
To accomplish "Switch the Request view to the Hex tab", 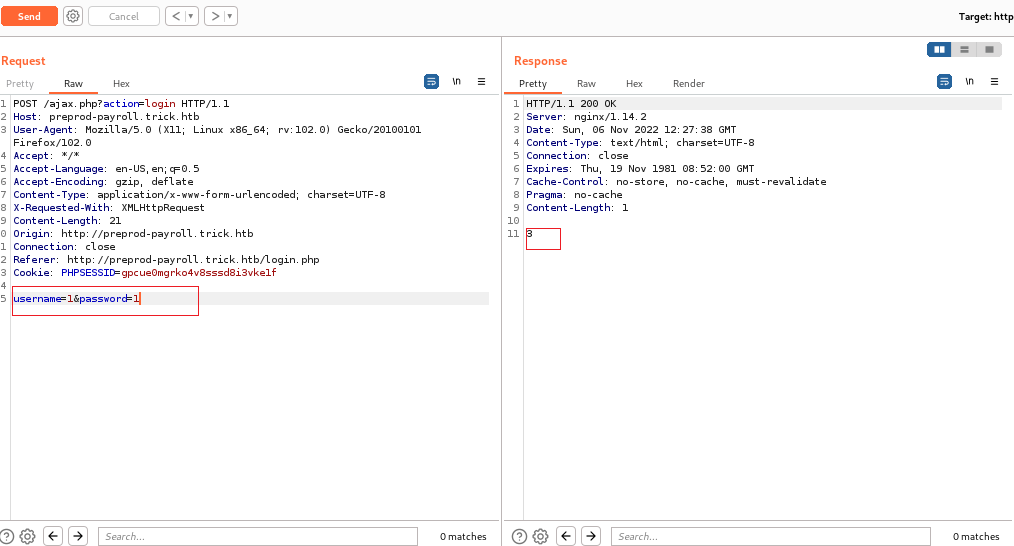I will pos(121,84).
